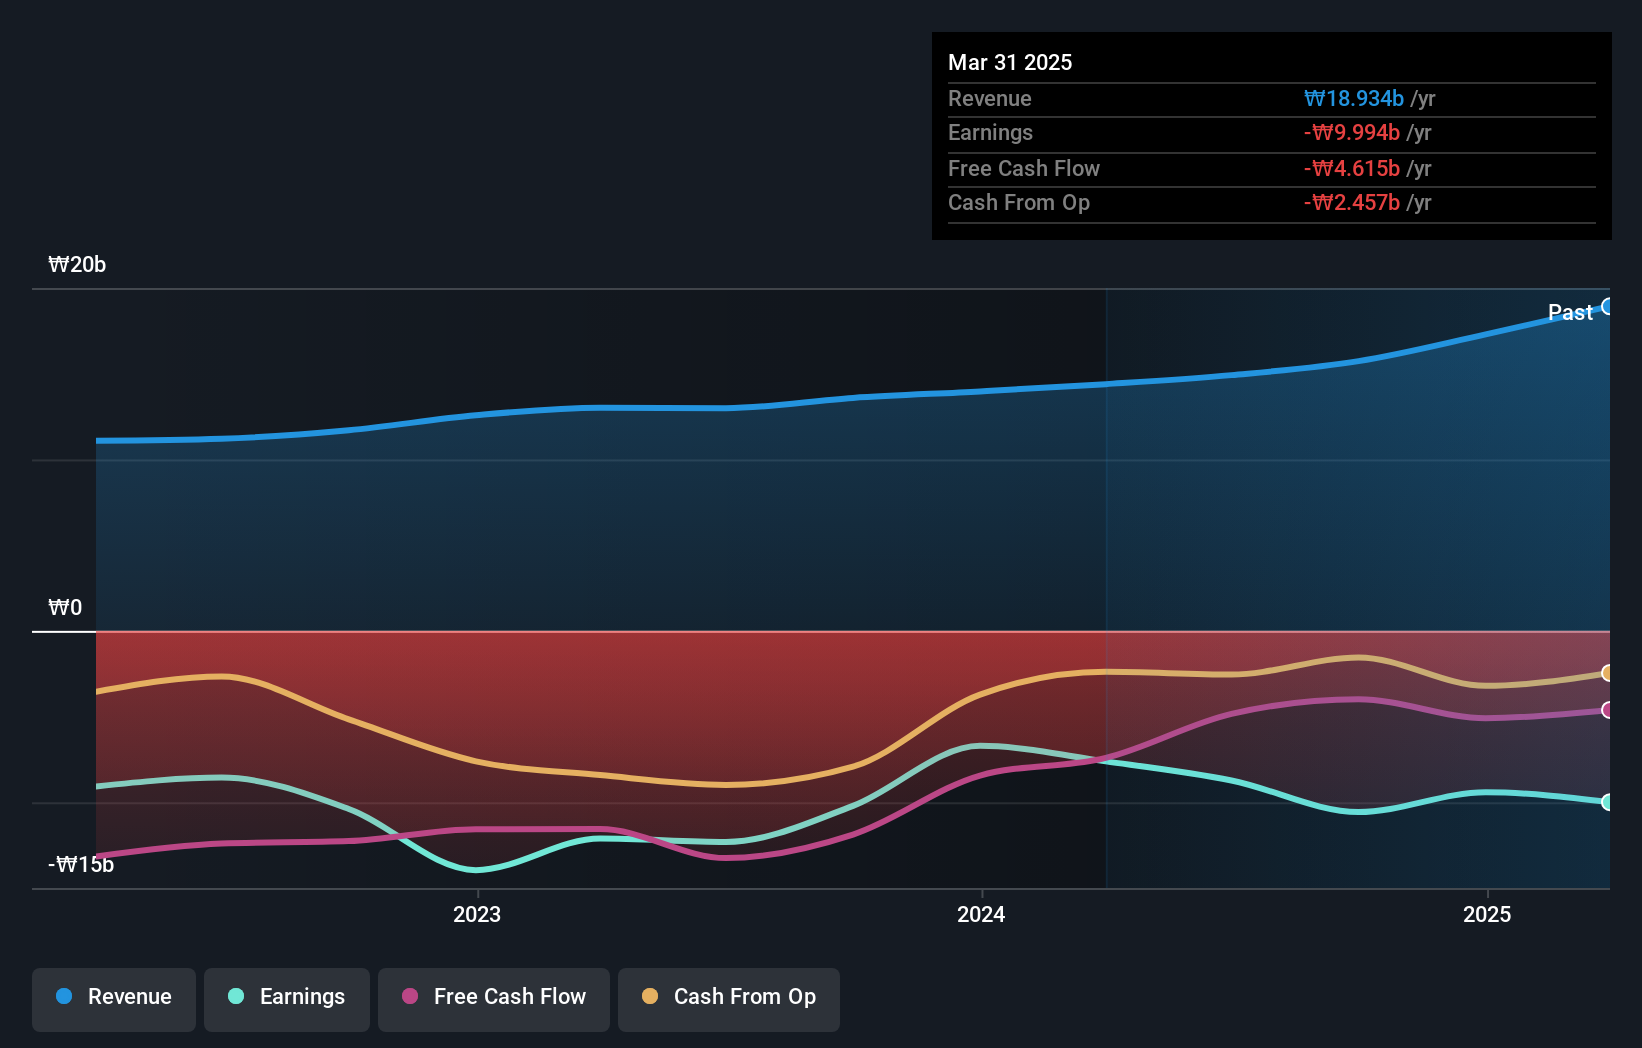This screenshot has width=1642, height=1048.
Task: Click the Revenue row label in tooltip
Action: click(990, 98)
